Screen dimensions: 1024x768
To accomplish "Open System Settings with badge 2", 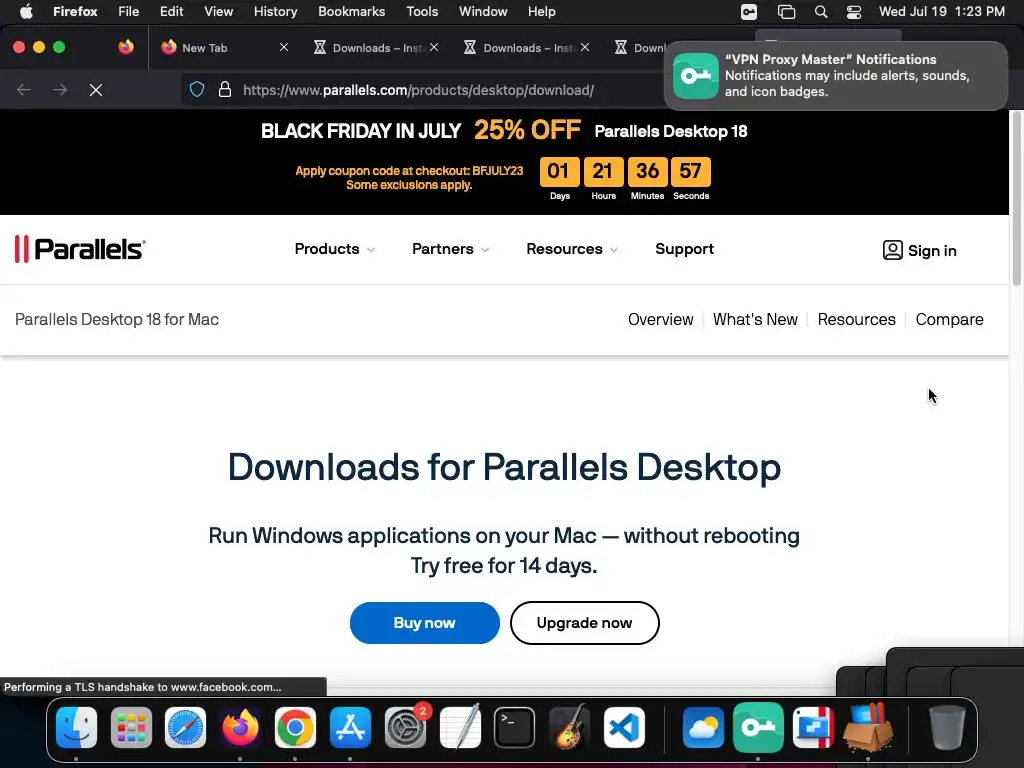I will [x=405, y=727].
